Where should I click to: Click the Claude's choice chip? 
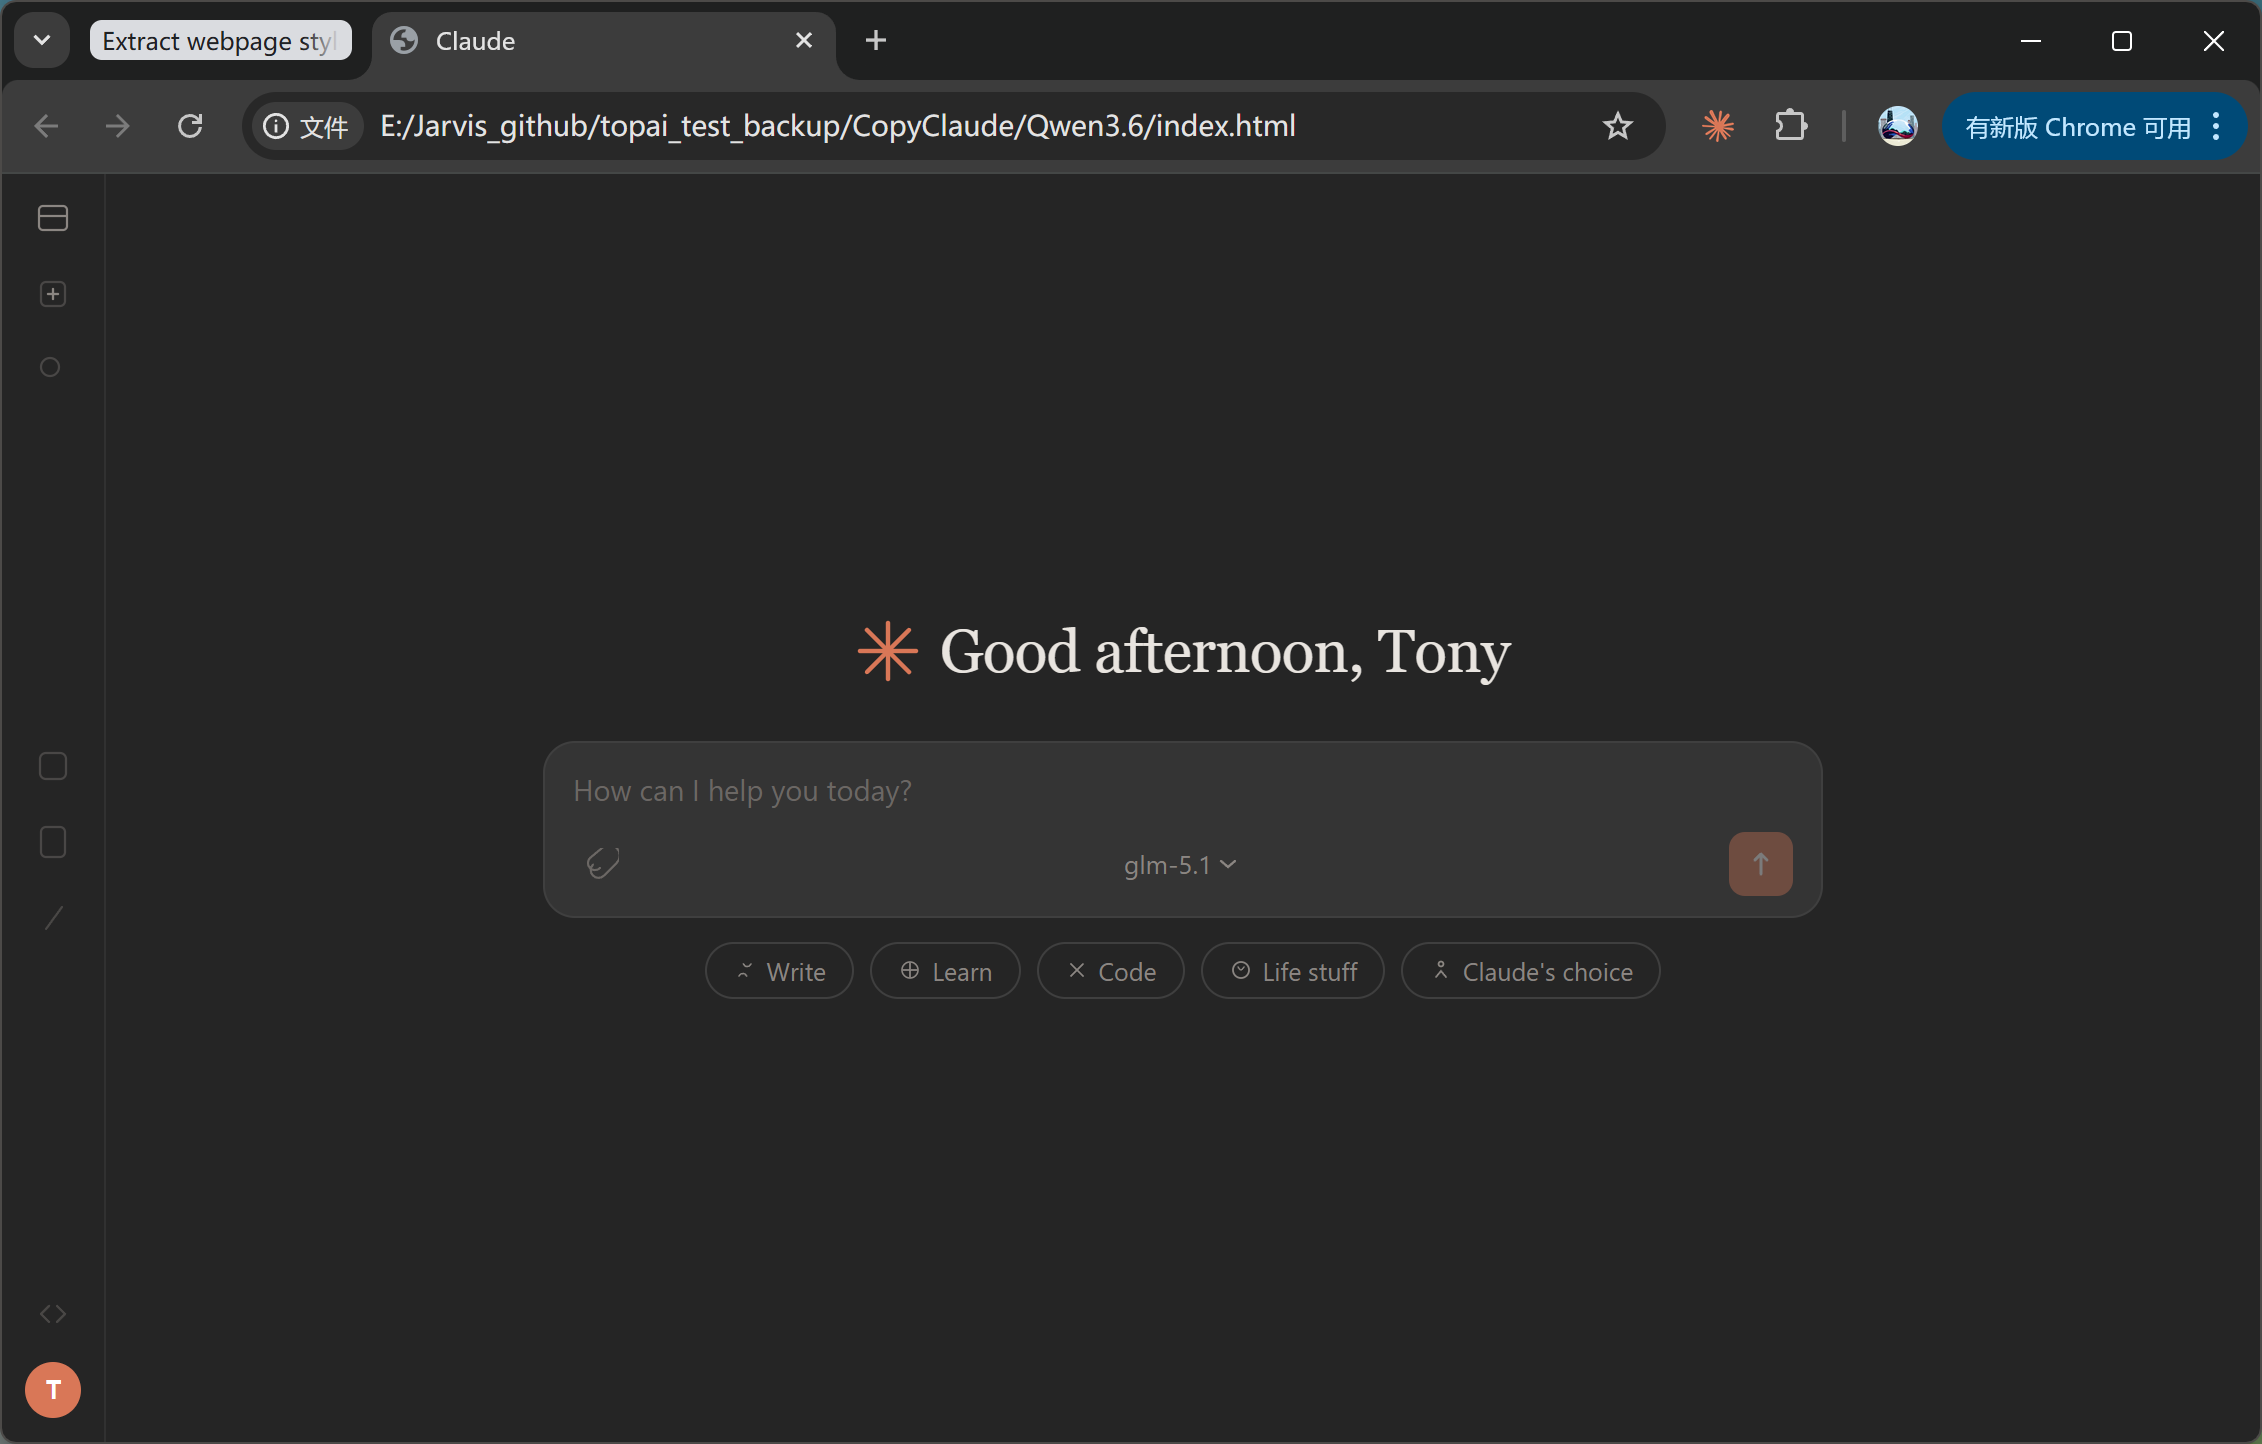tap(1530, 971)
